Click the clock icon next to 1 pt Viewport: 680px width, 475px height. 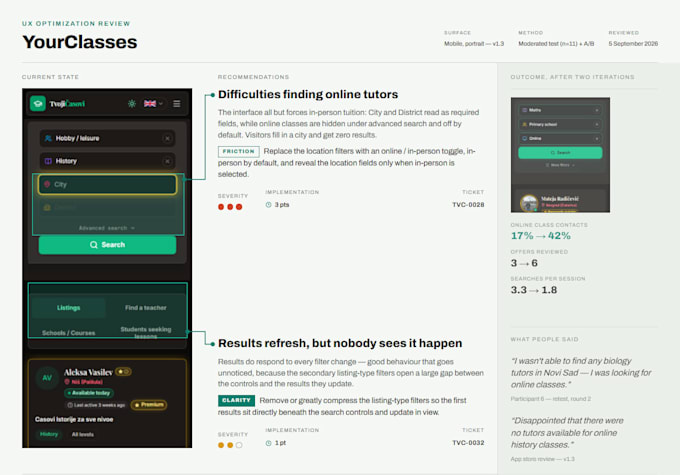click(x=268, y=443)
